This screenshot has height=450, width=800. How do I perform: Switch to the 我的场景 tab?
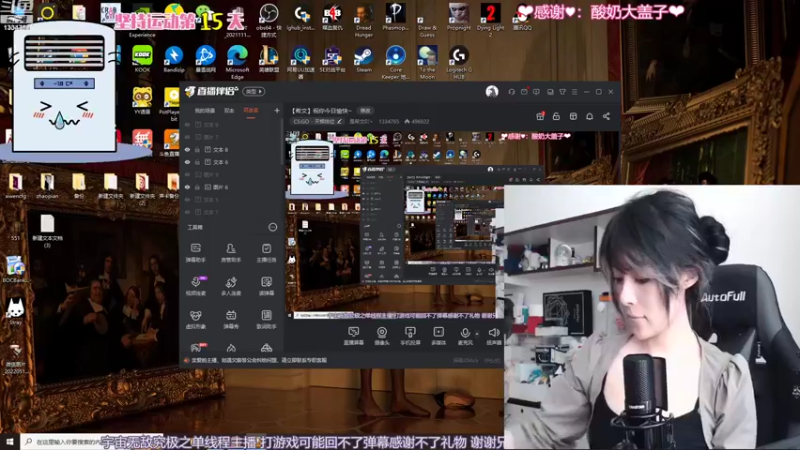[x=205, y=110]
